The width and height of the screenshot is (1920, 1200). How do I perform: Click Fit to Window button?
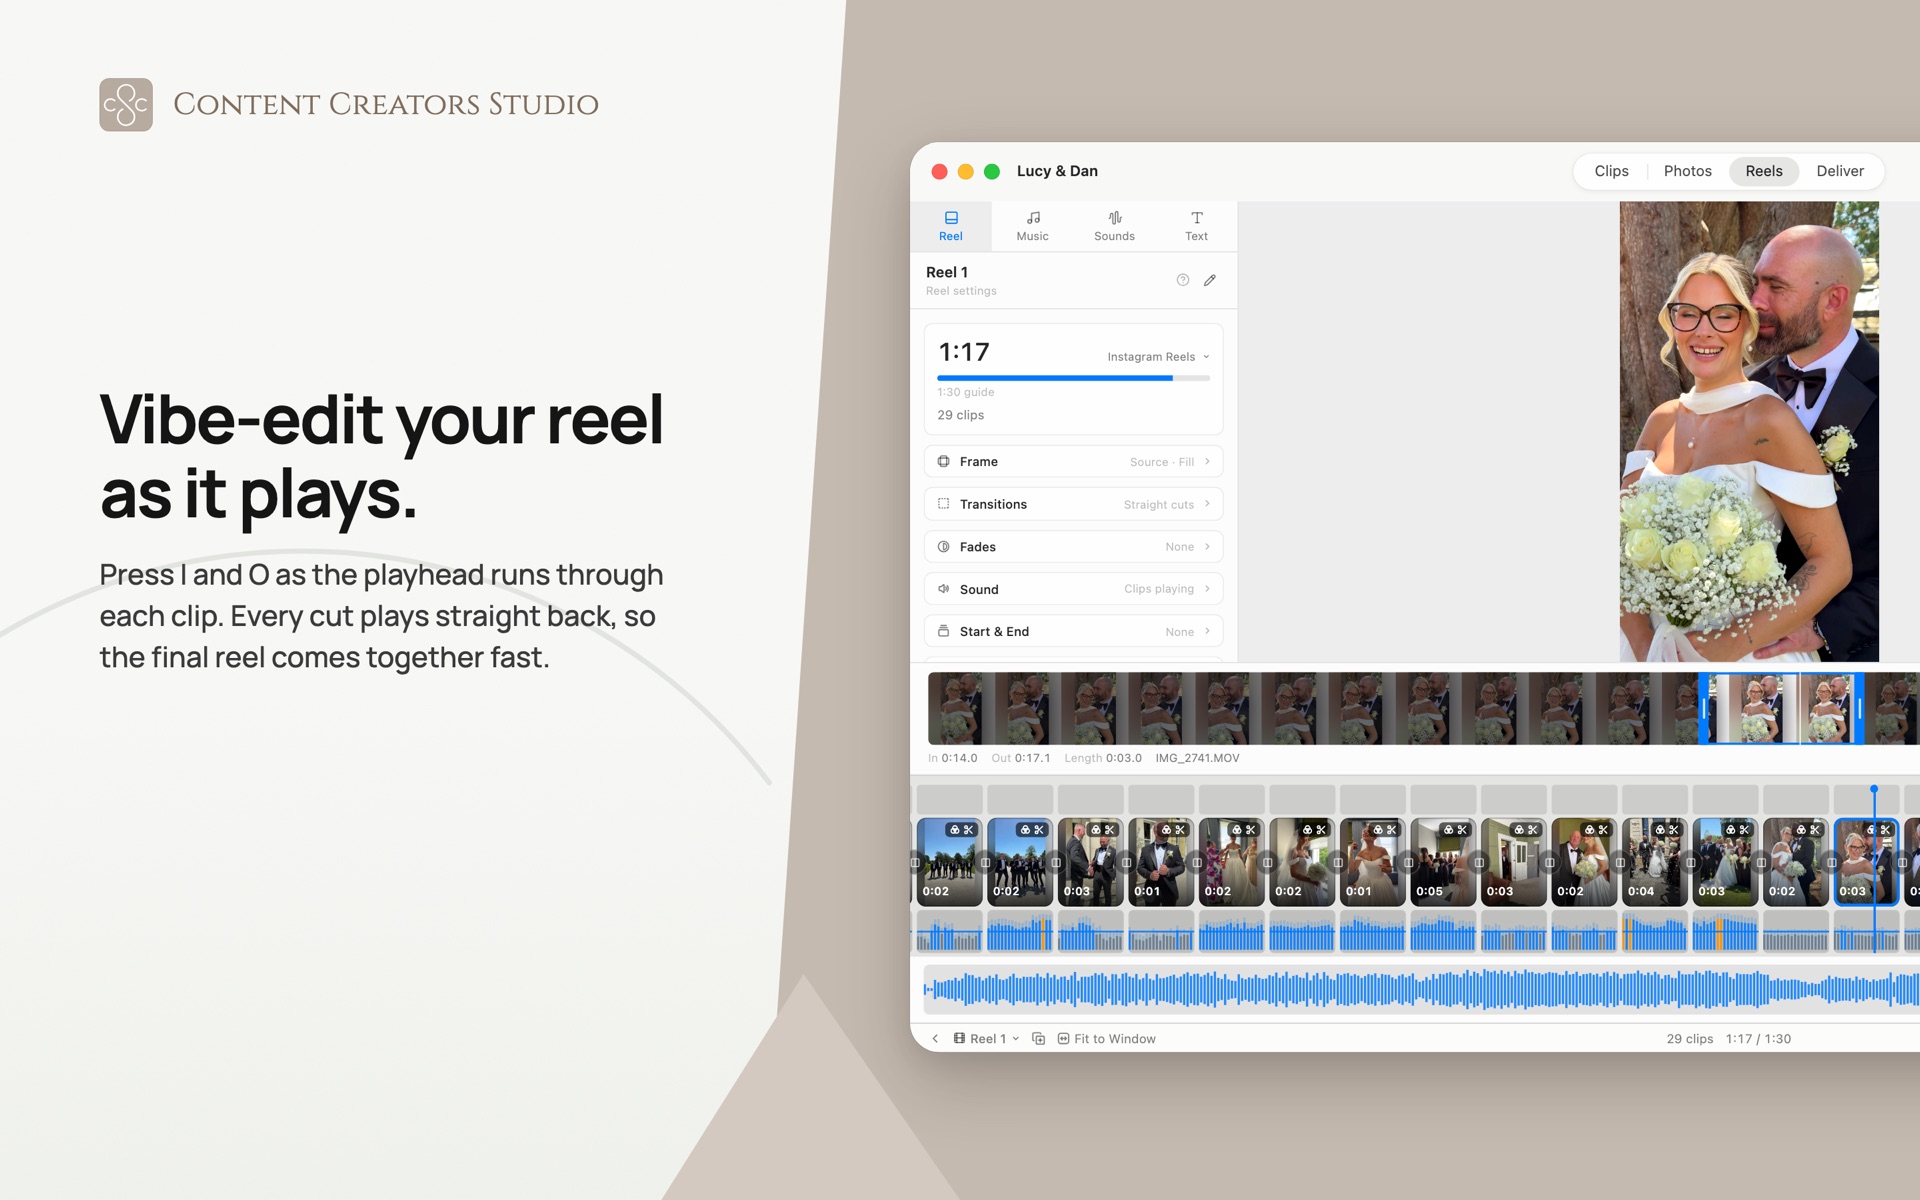[1106, 1039]
